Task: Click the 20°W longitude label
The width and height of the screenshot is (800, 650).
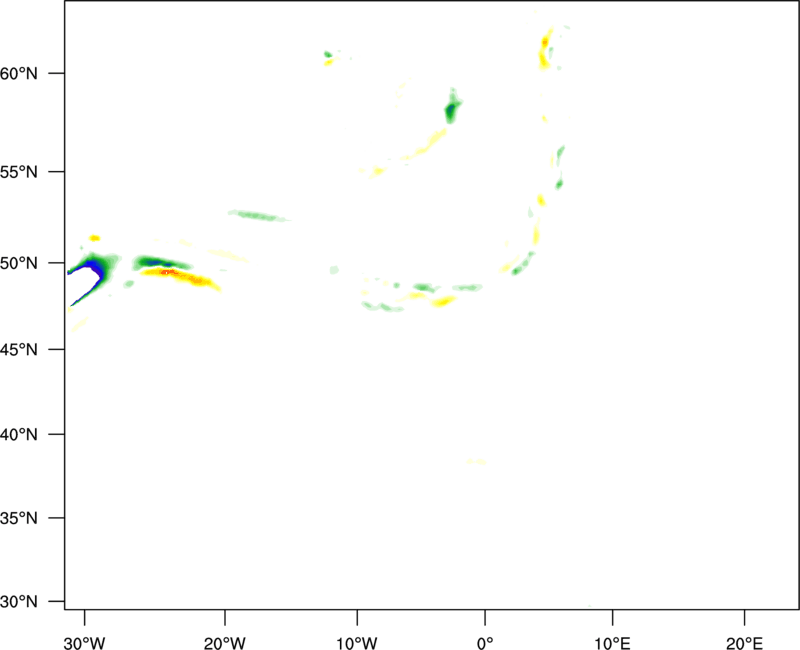Action: click(x=225, y=643)
